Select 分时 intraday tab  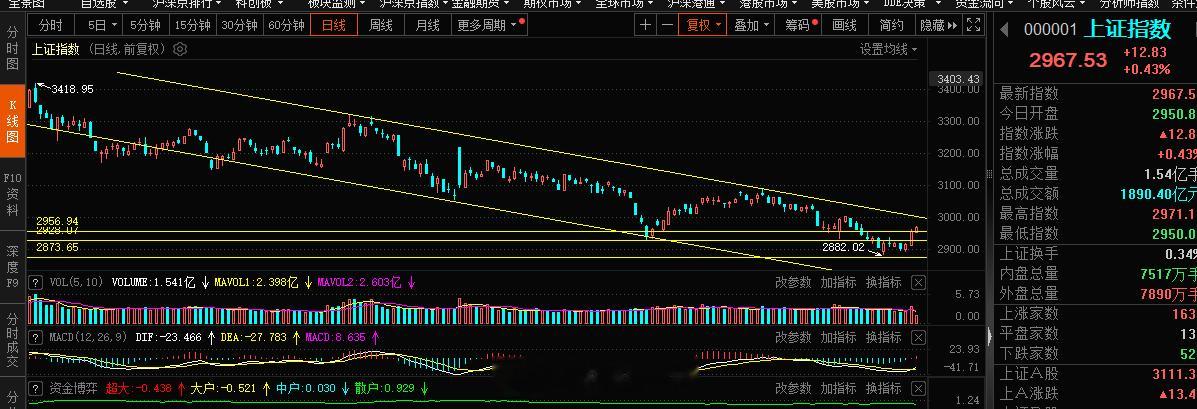tap(50, 25)
